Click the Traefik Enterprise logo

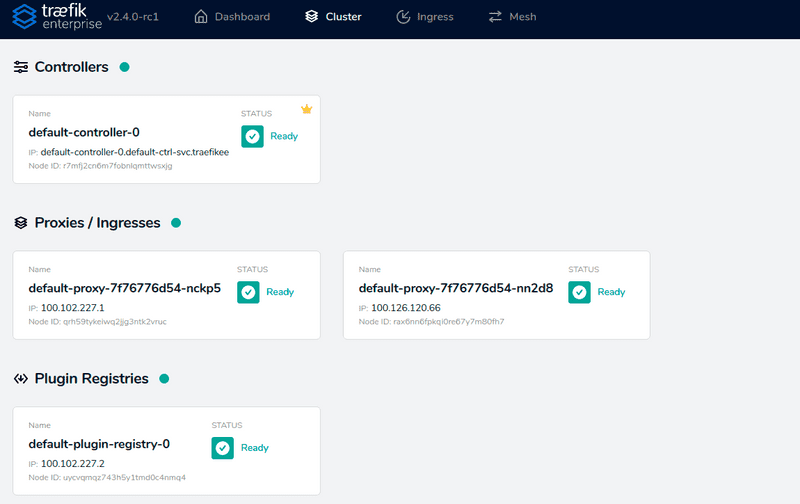(57, 17)
